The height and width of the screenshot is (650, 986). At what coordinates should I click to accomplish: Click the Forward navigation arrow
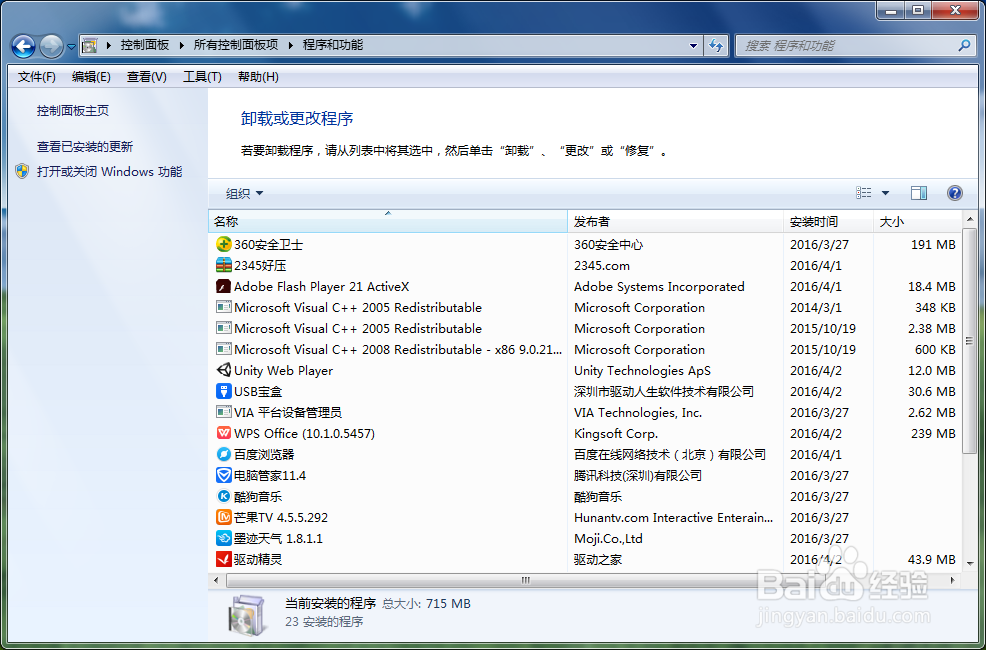tap(51, 46)
